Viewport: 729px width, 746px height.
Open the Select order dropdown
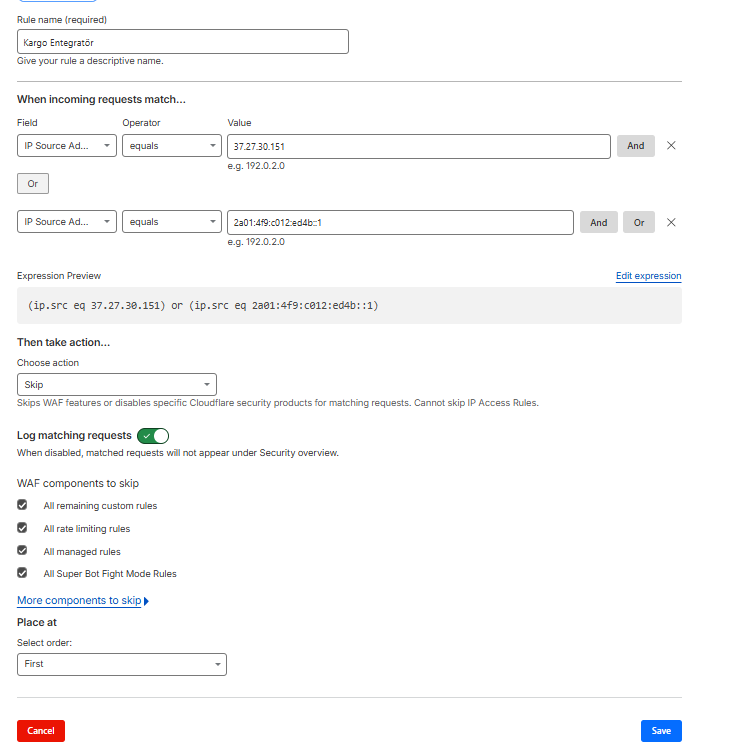click(122, 664)
